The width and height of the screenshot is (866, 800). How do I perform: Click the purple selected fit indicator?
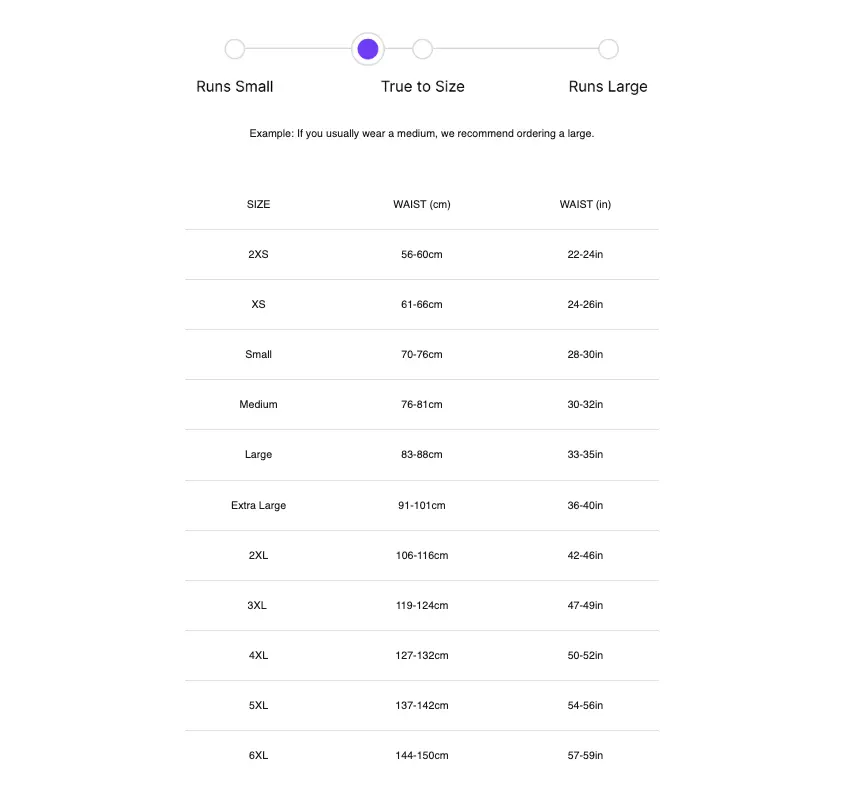tap(368, 49)
